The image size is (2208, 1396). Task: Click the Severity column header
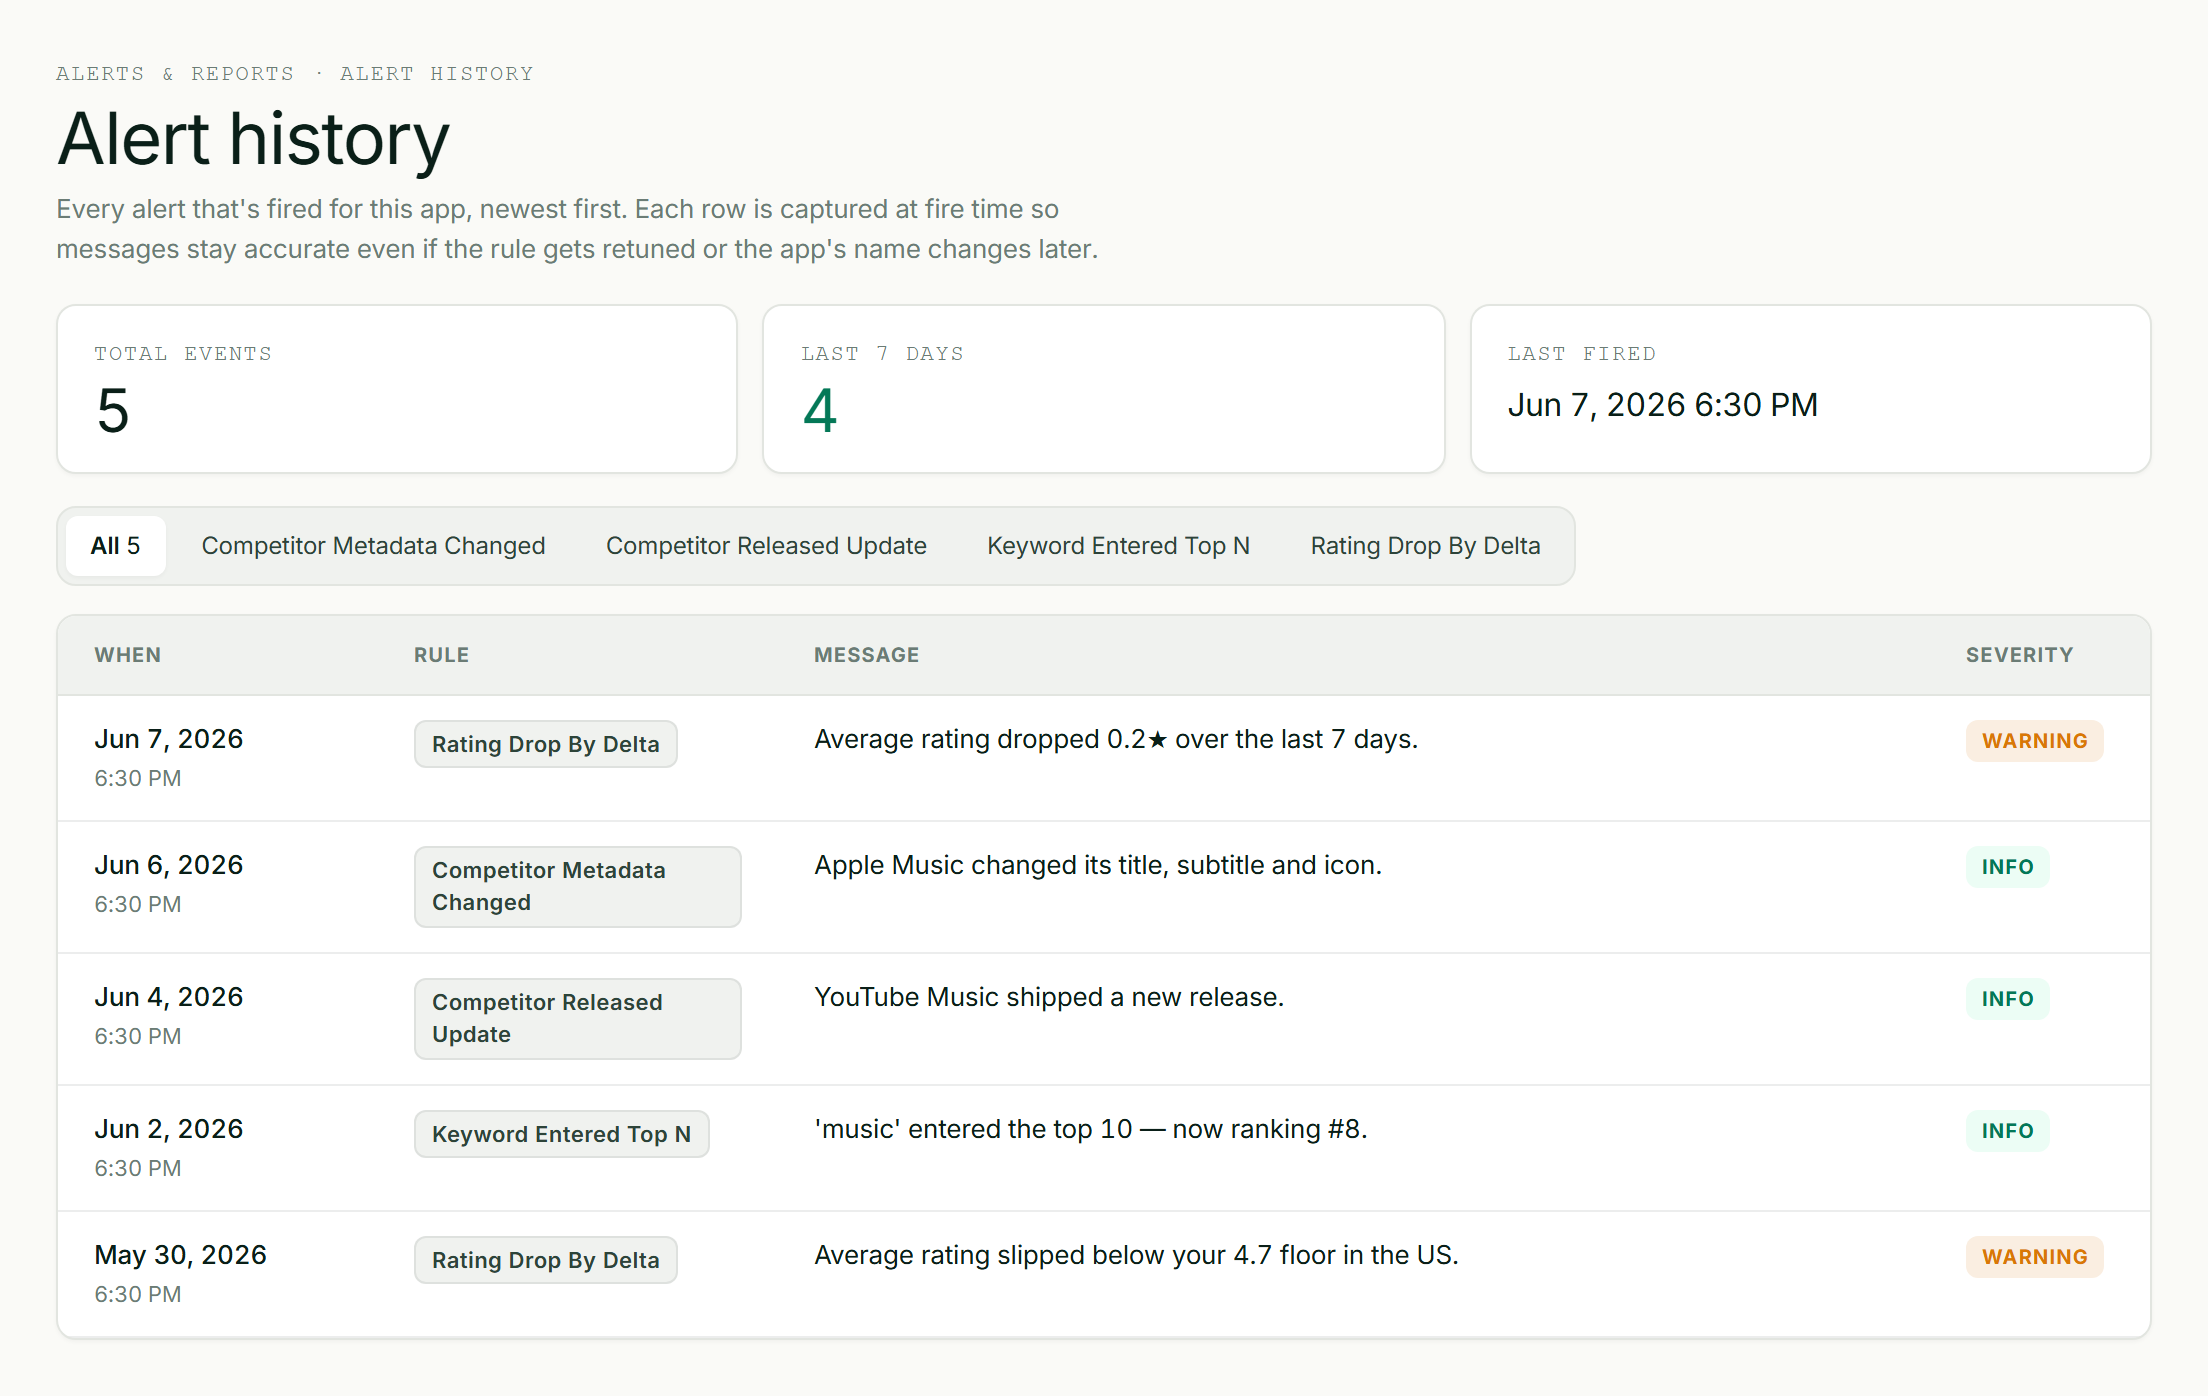(2020, 655)
